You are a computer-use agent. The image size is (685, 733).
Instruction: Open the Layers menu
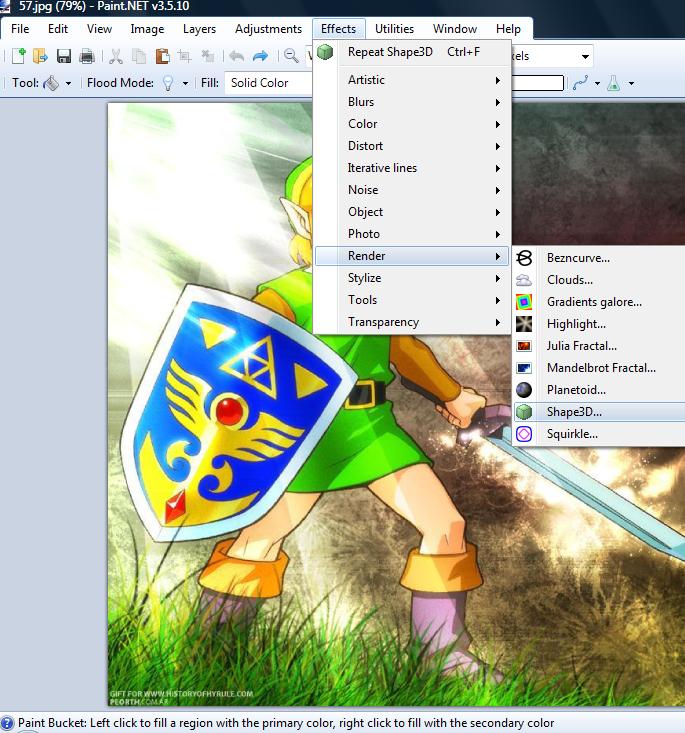pos(199,29)
